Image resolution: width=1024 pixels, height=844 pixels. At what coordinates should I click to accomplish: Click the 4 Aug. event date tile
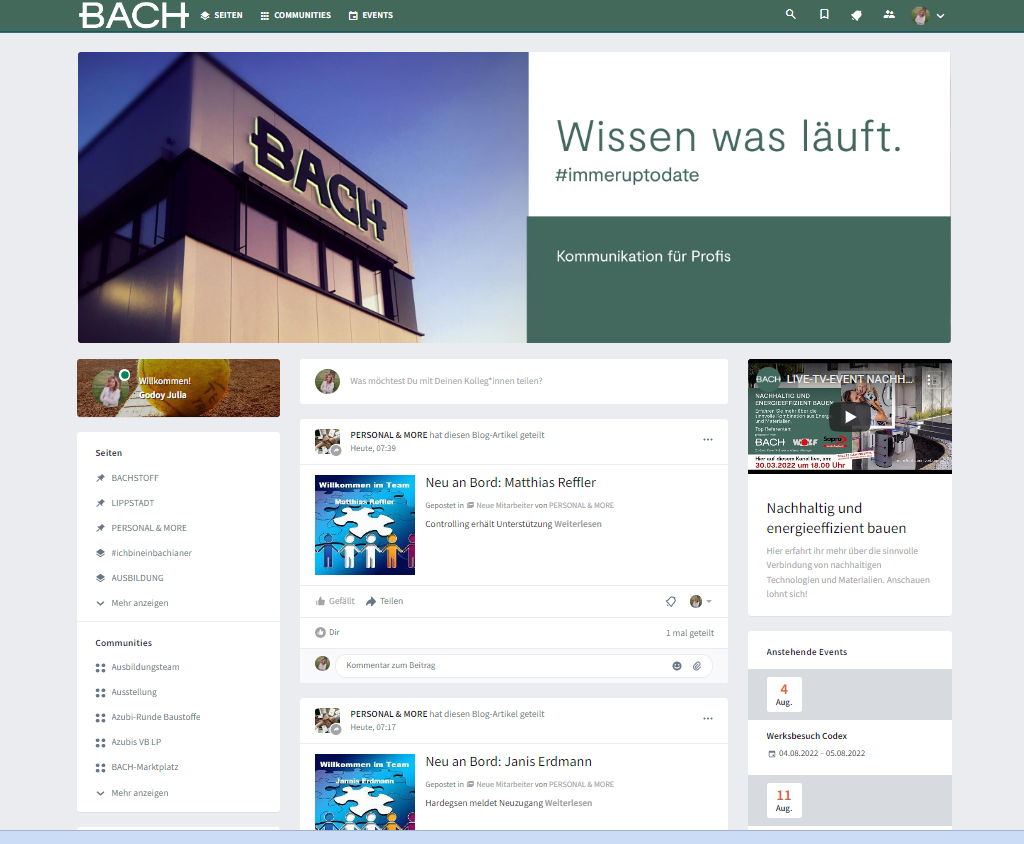[x=784, y=694]
